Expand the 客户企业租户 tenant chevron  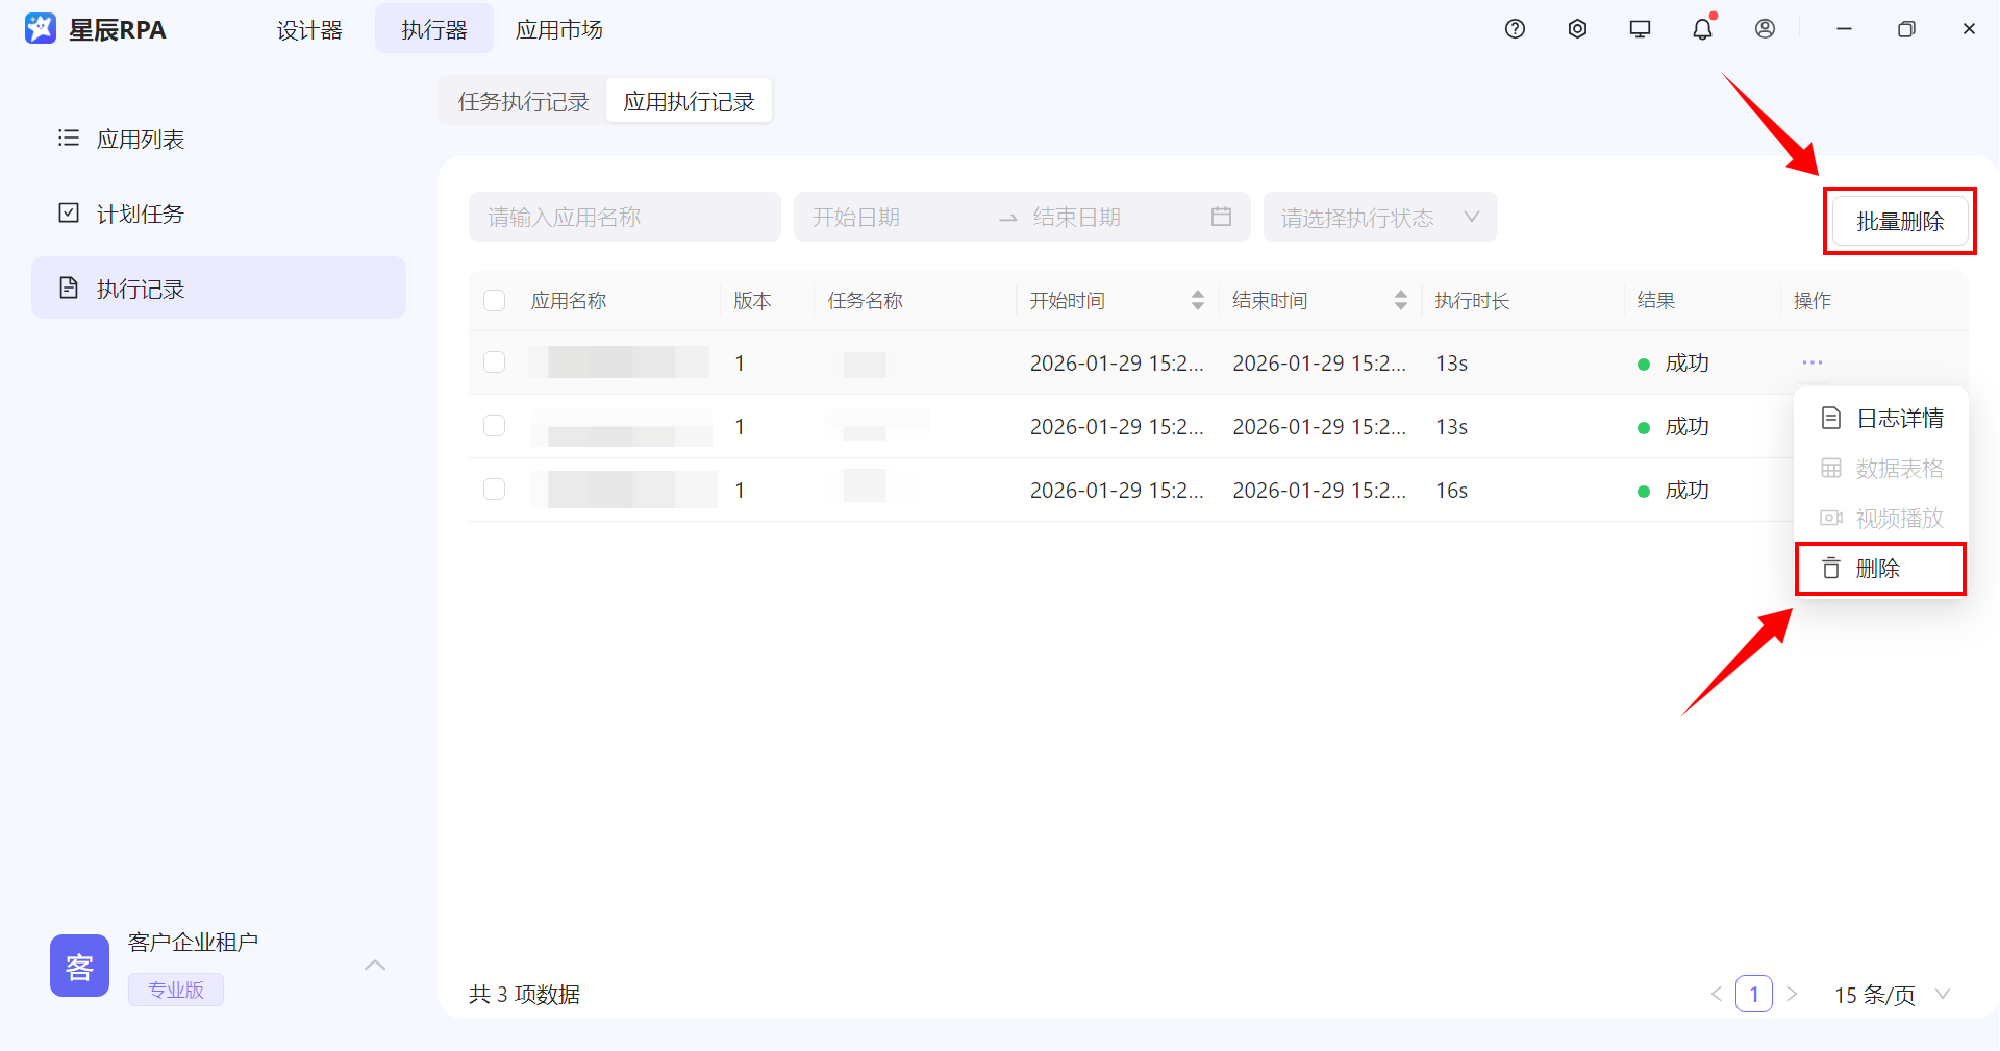coord(375,965)
